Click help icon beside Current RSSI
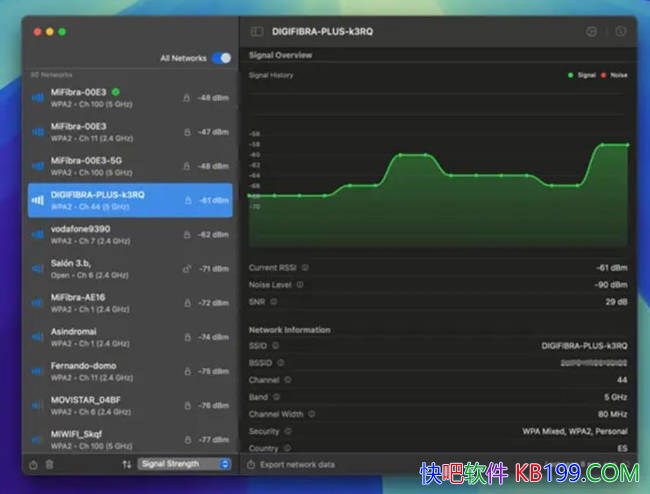The image size is (650, 494). (x=305, y=268)
